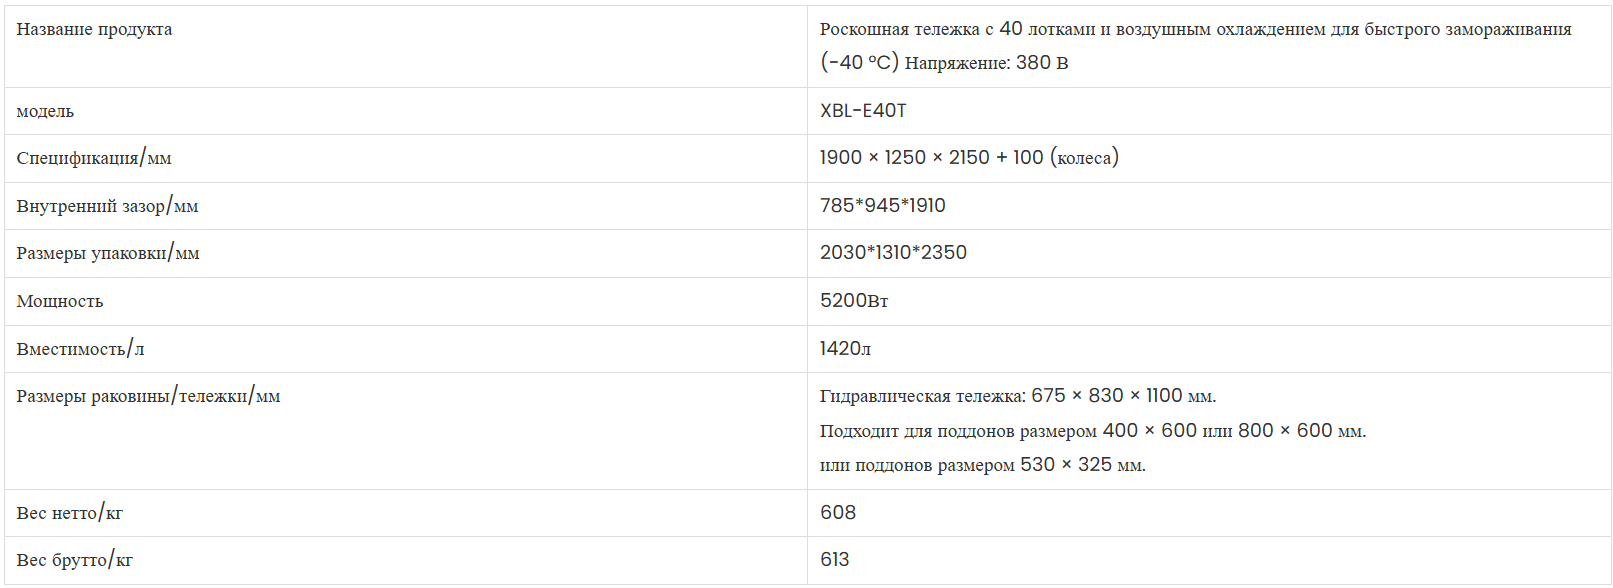This screenshot has height=588, width=1613.
Task: Click the 'Размеры упаковки/мм' label
Action: click(108, 253)
